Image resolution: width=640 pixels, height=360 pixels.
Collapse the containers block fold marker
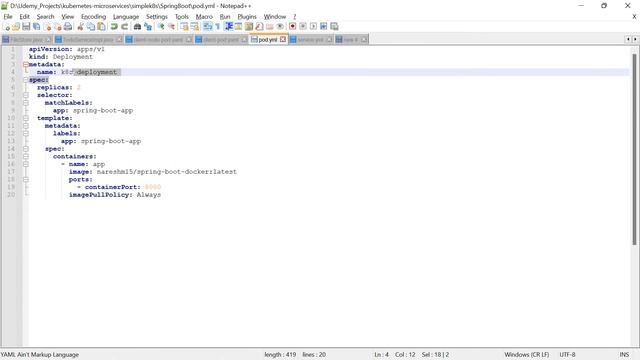pyautogui.click(x=26, y=157)
